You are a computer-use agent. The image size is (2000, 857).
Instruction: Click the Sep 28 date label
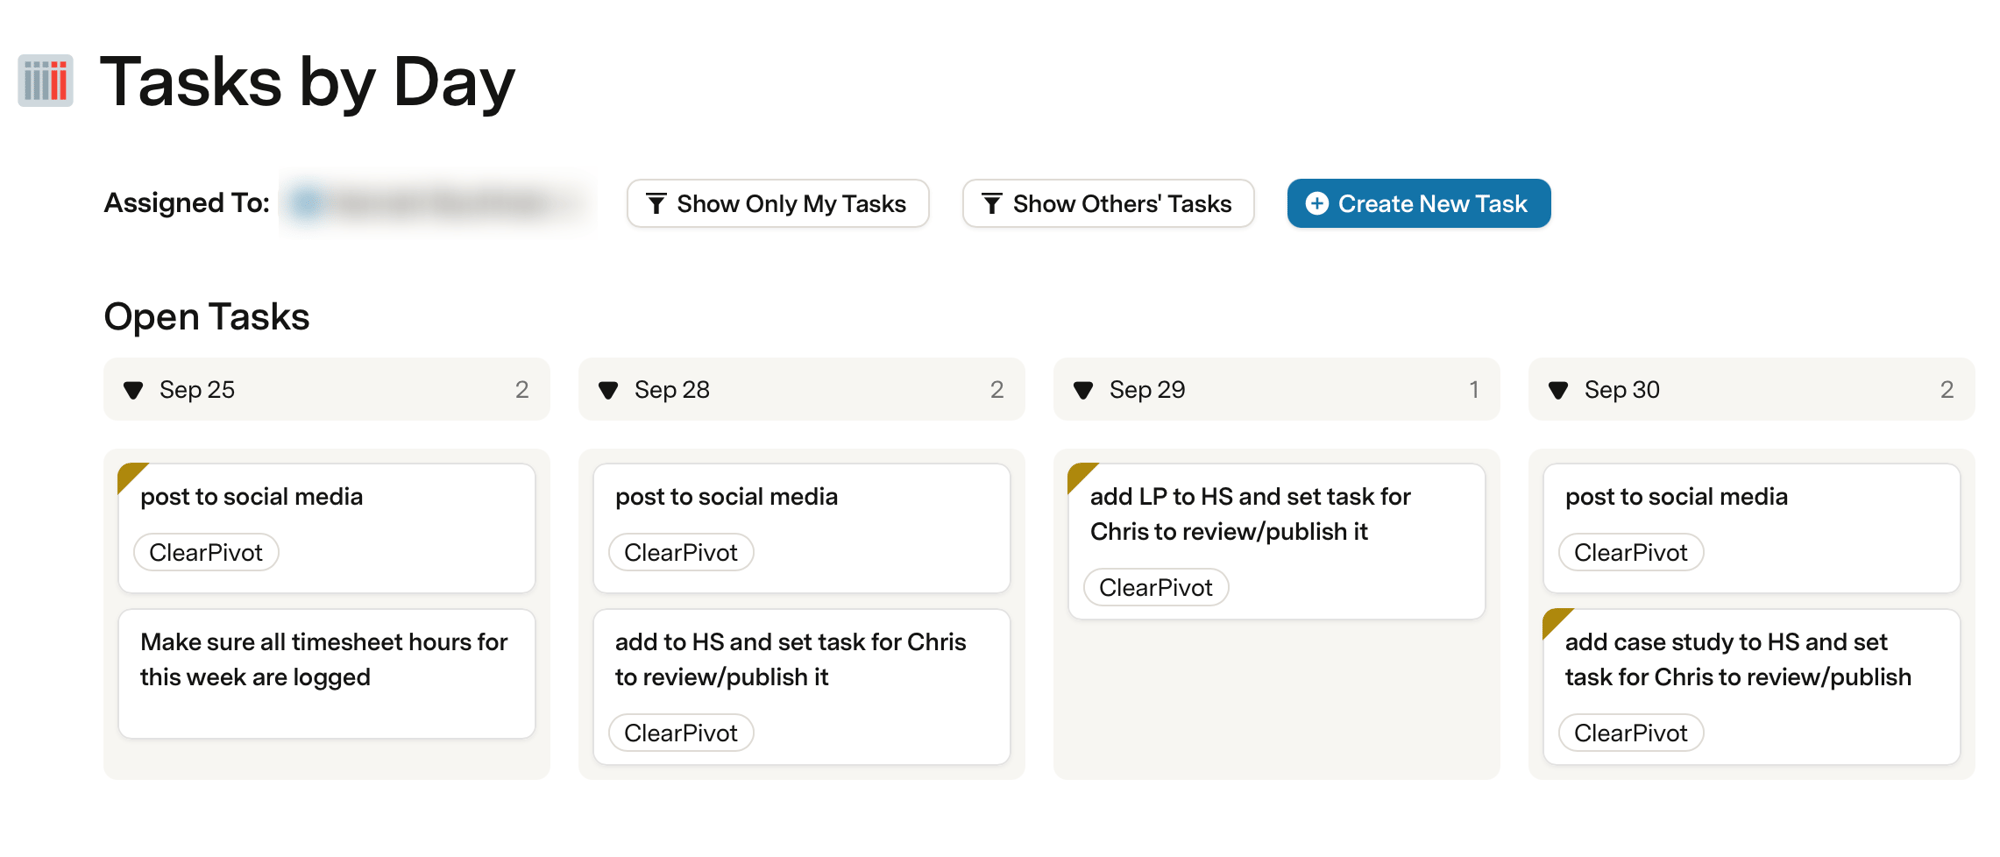(672, 390)
